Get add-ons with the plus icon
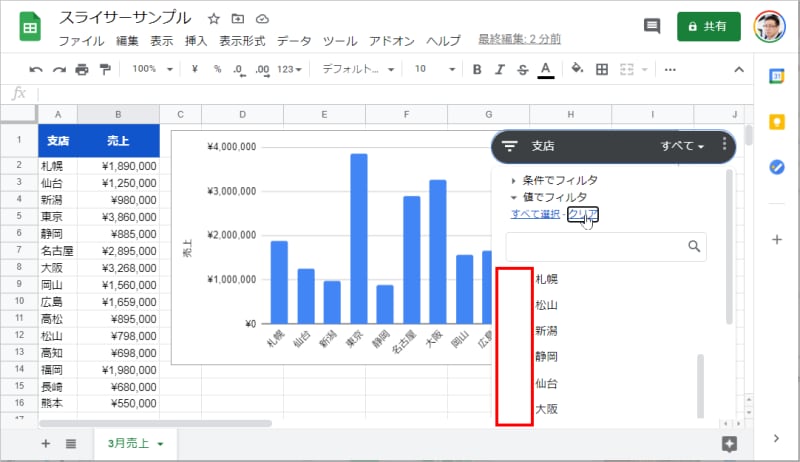 (777, 239)
